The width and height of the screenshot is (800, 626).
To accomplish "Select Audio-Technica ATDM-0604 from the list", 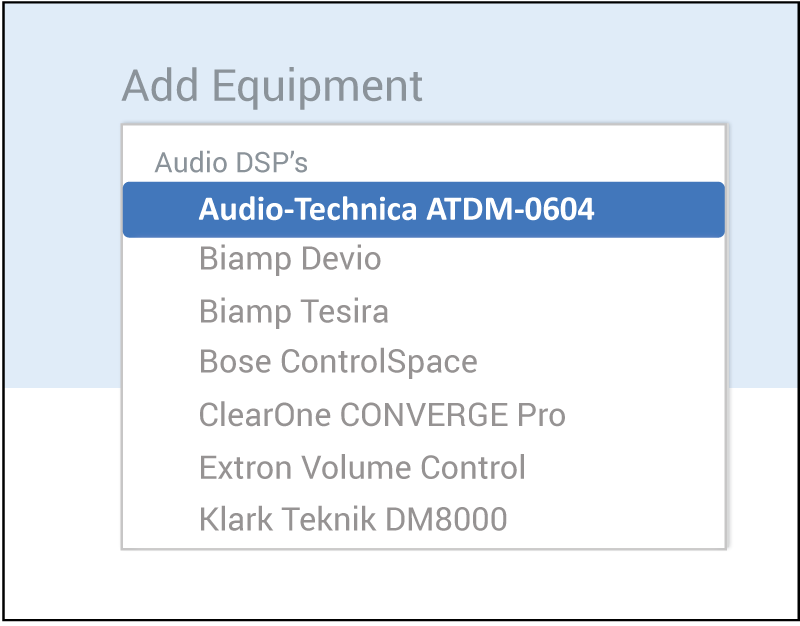I will click(396, 209).
